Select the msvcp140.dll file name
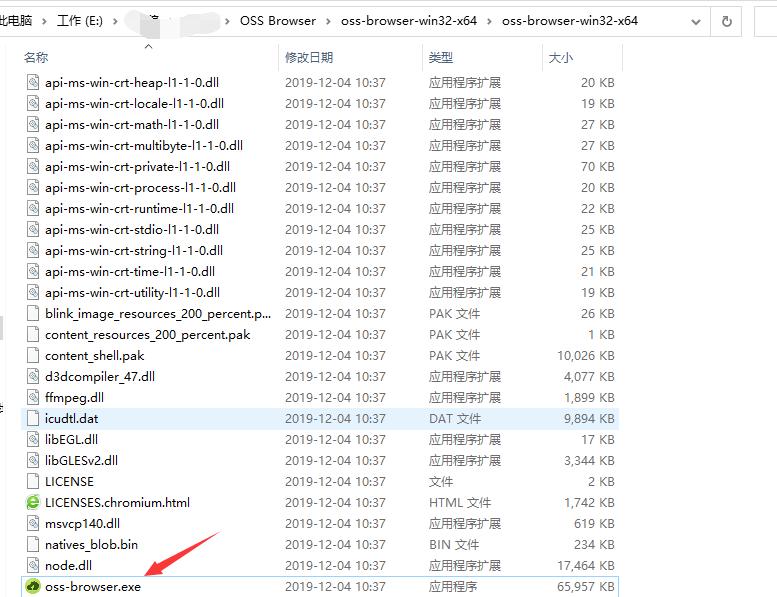The image size is (777, 597). (x=82, y=524)
